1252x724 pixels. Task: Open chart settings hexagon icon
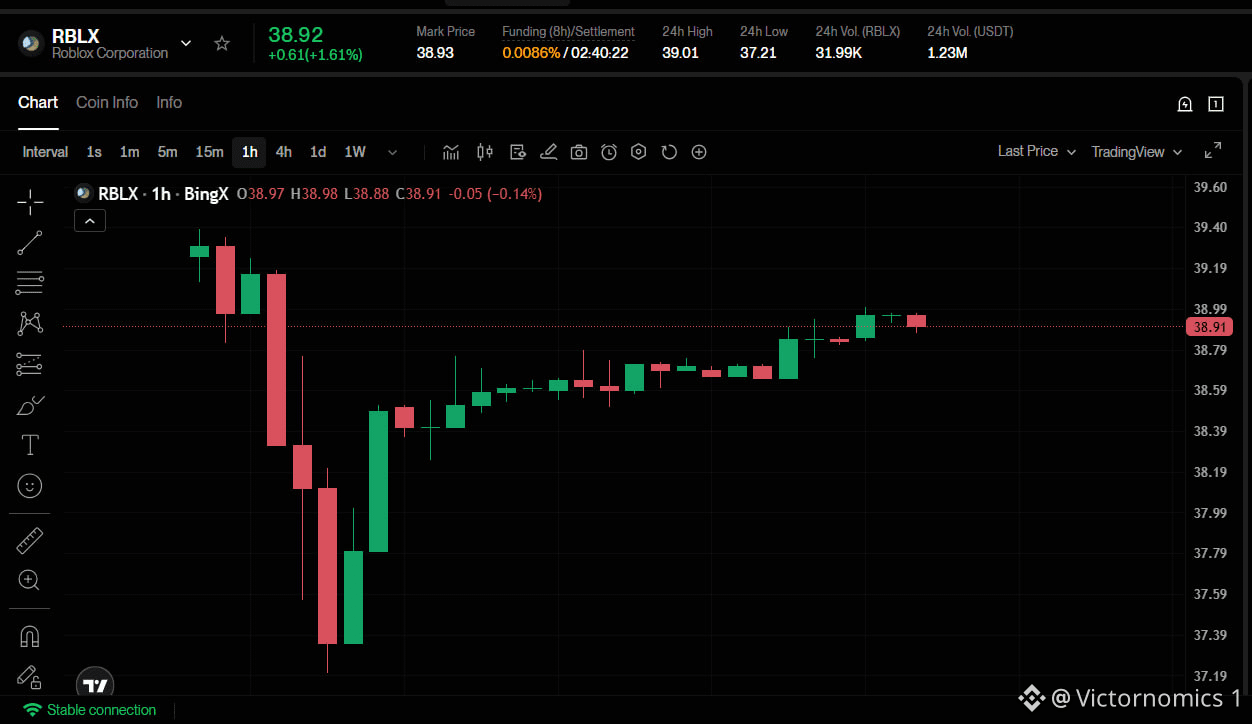[x=639, y=152]
